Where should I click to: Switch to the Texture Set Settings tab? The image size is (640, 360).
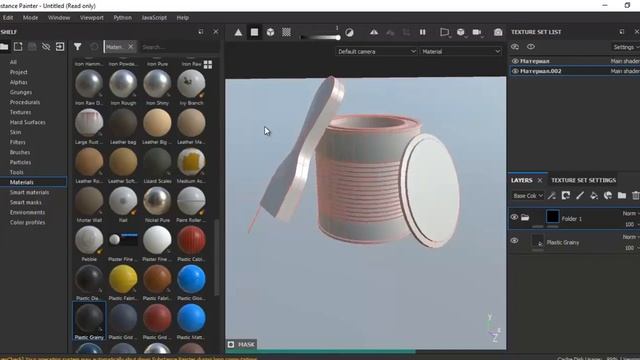tap(583, 180)
